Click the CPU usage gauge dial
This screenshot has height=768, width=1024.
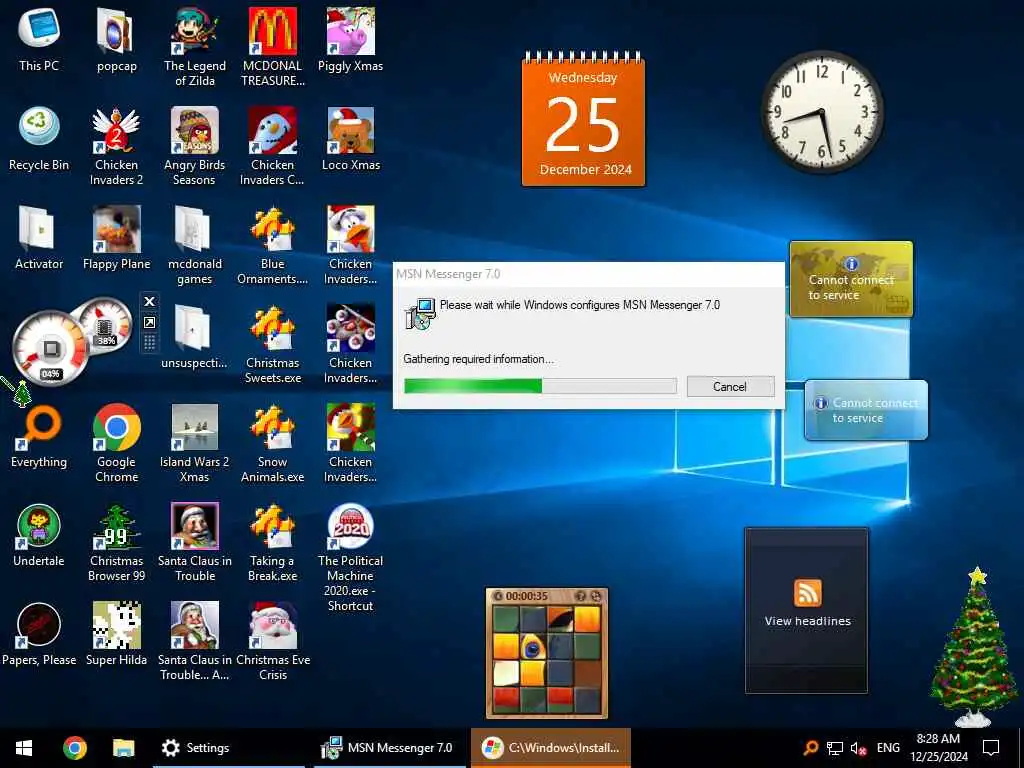click(50, 348)
